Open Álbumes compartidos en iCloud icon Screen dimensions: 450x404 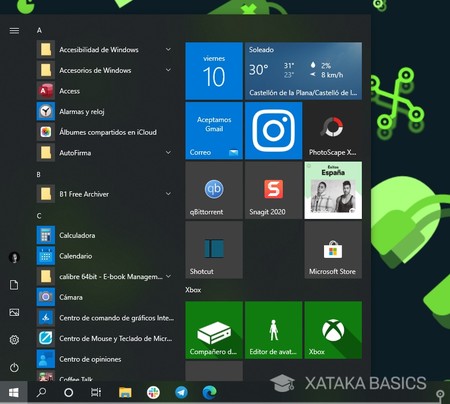[46, 132]
